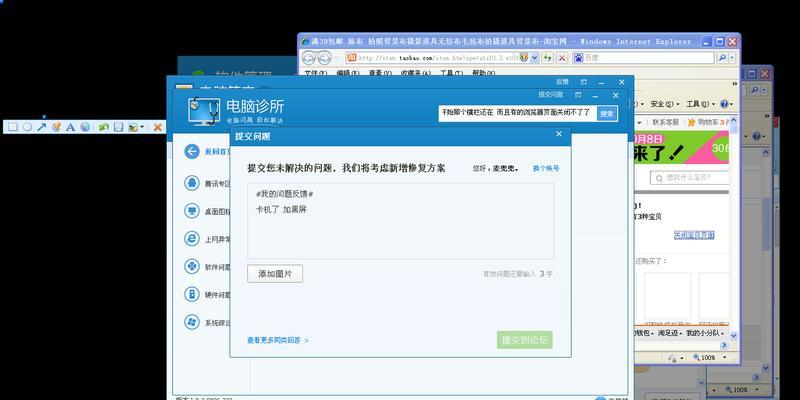Click the IE page vertical scrollbar down arrow
800x400 pixels.
tap(734, 335)
